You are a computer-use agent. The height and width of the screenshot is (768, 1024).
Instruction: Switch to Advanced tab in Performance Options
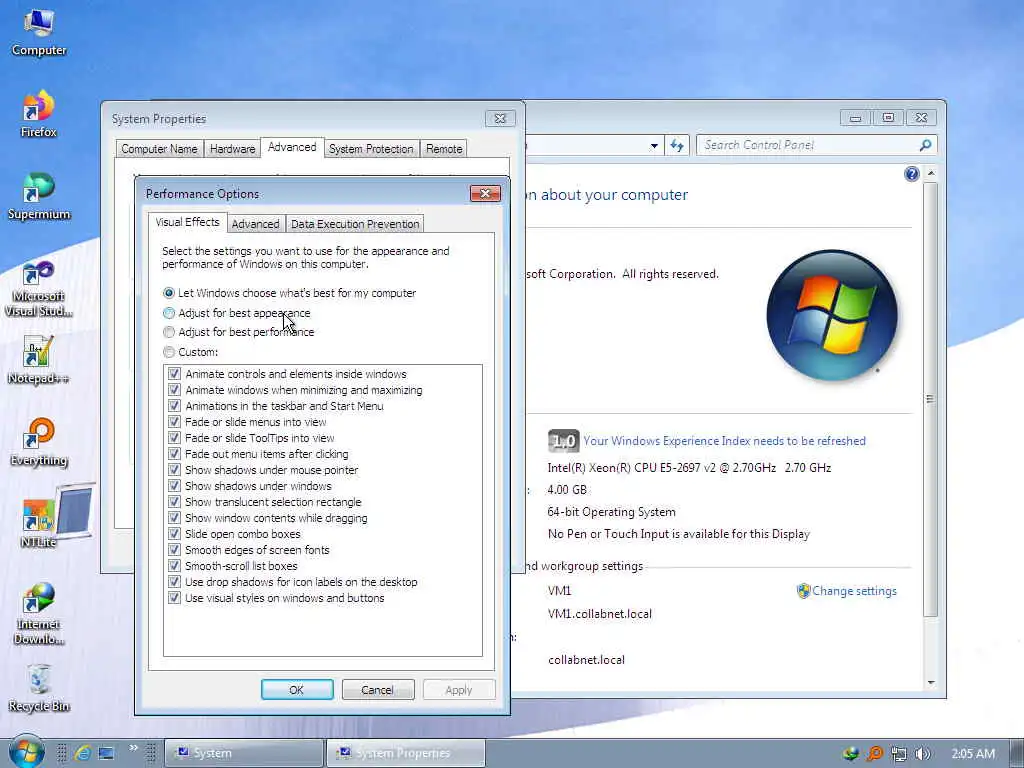tap(255, 224)
